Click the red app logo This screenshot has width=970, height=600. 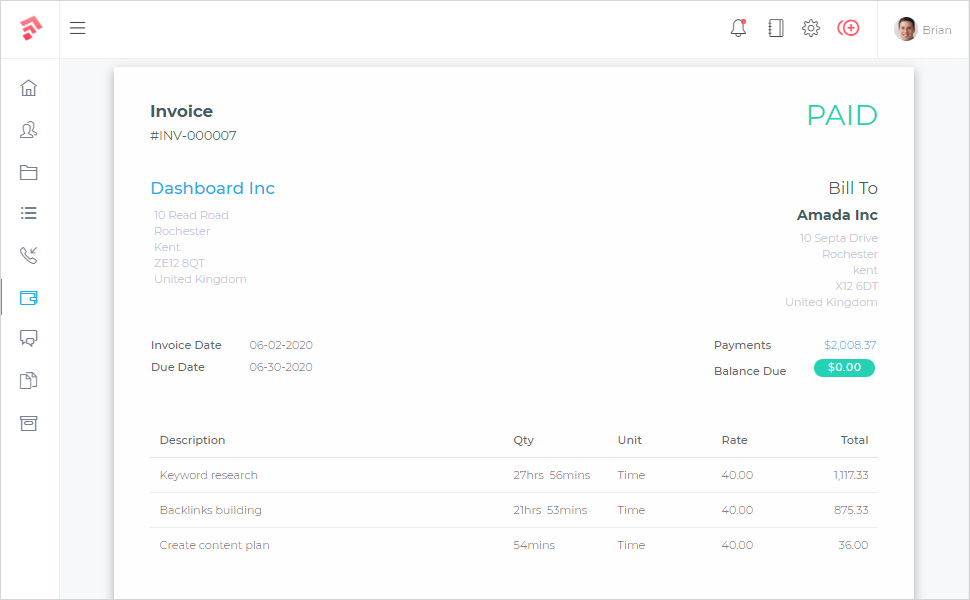30,28
